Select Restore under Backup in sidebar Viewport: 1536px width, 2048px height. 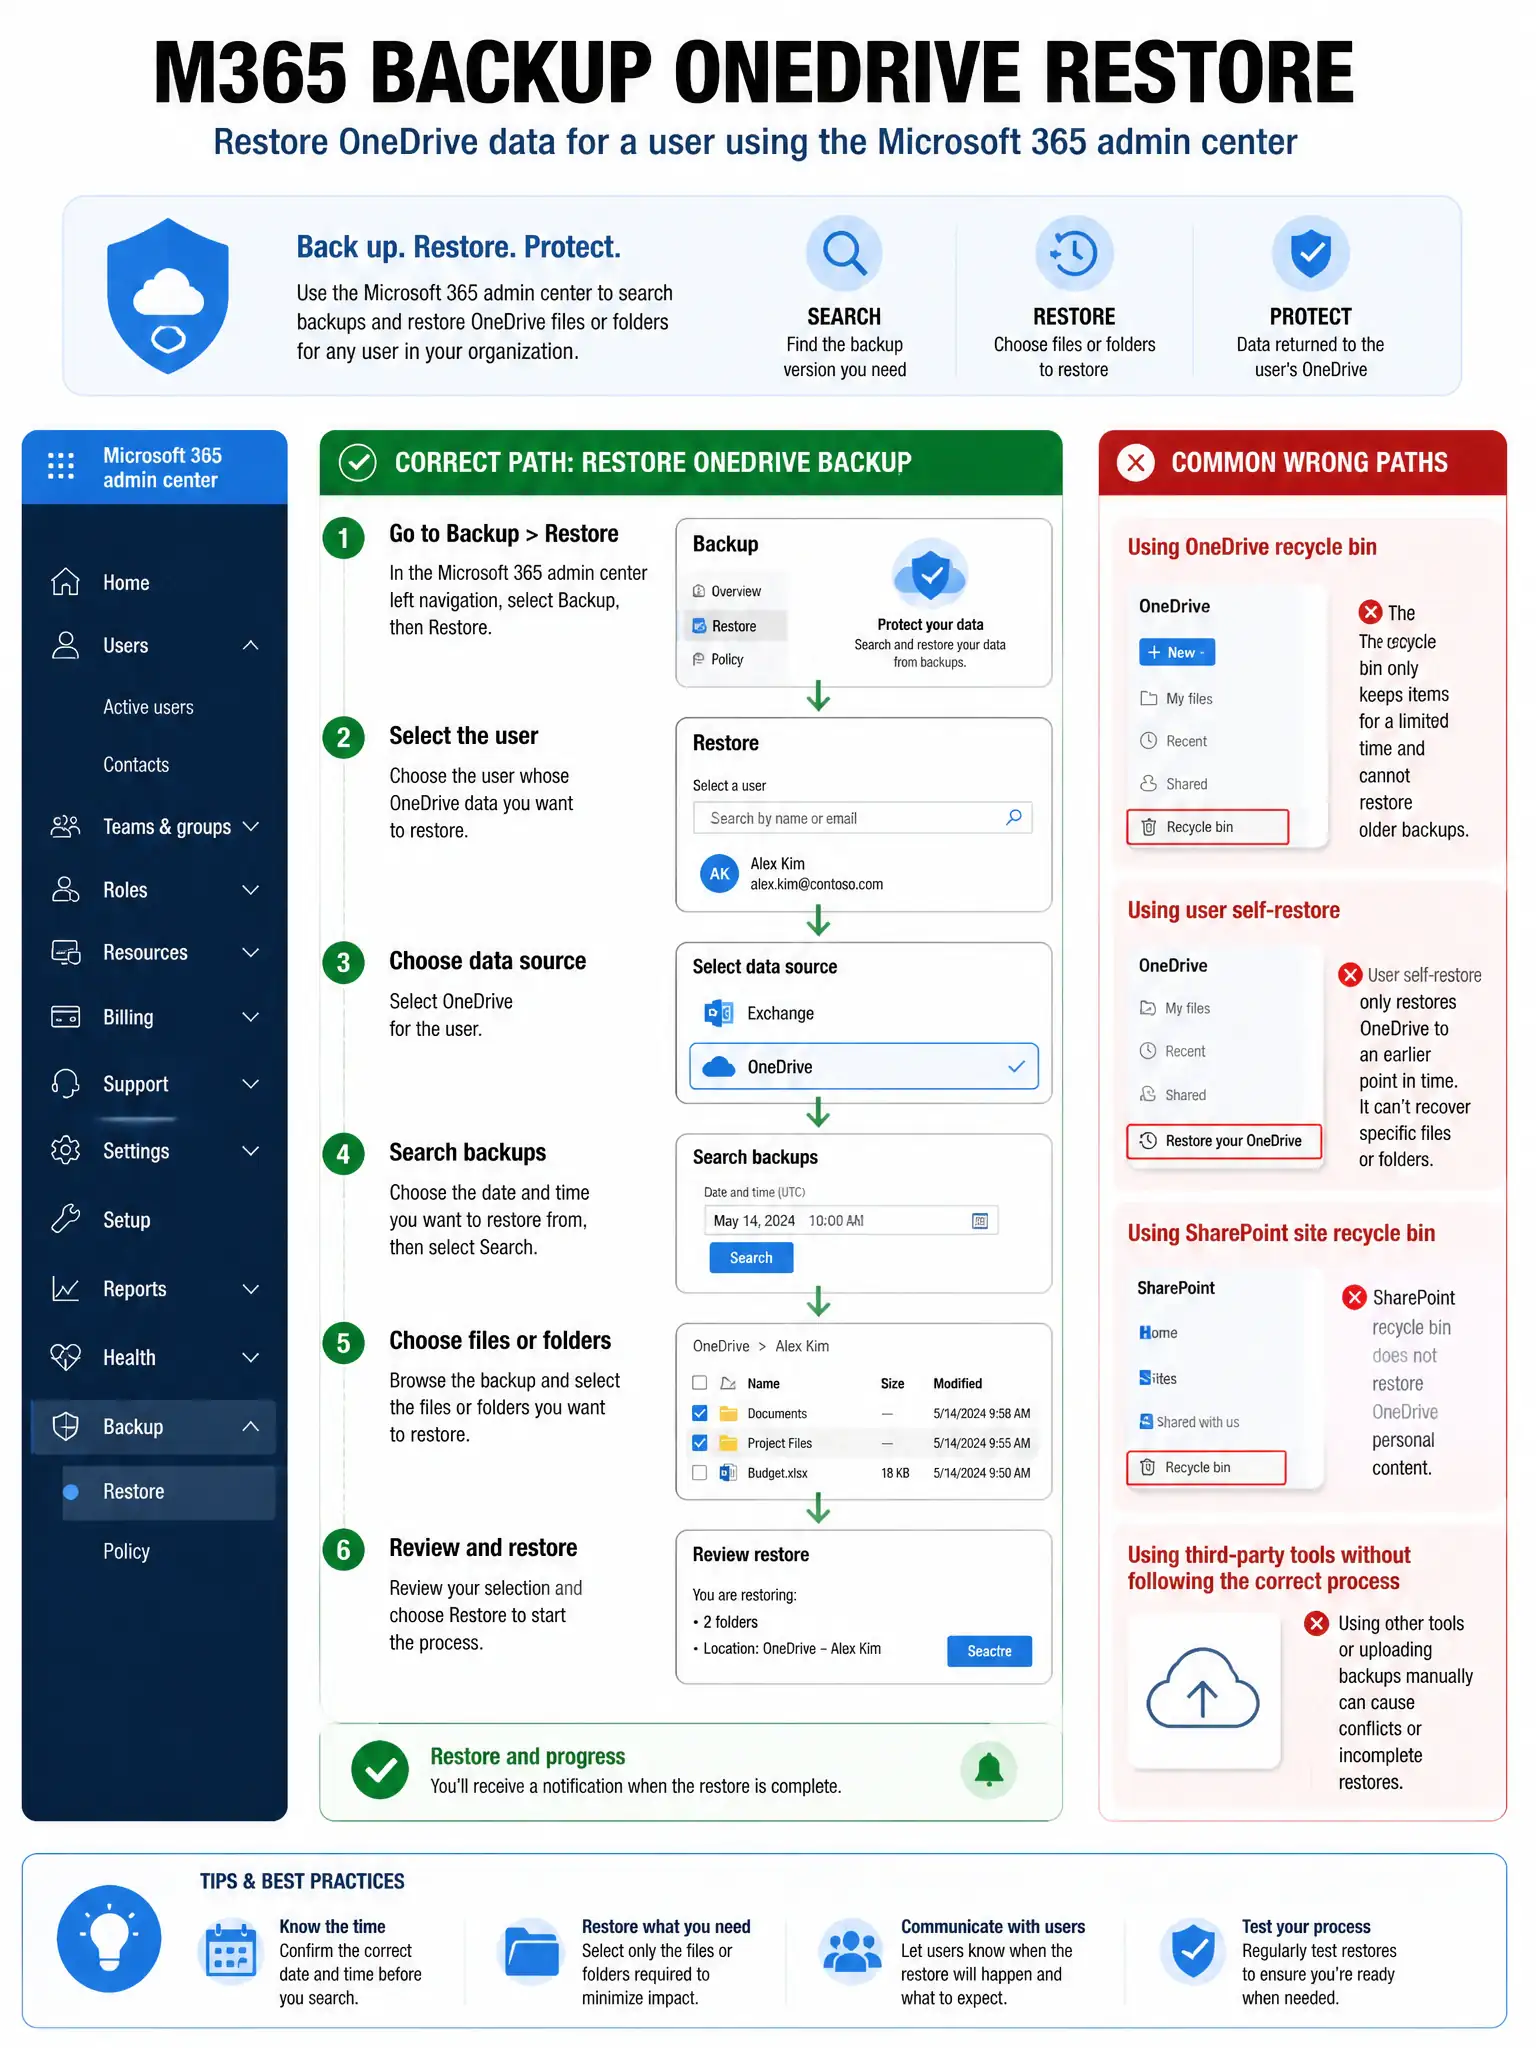[168, 1492]
